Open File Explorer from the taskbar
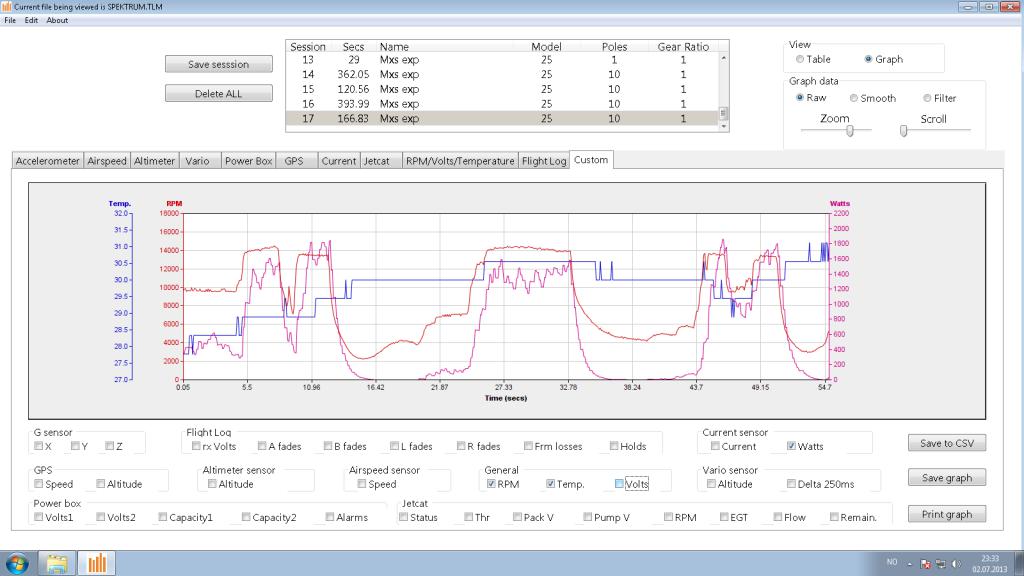The width and height of the screenshot is (1024, 576). coord(58,563)
